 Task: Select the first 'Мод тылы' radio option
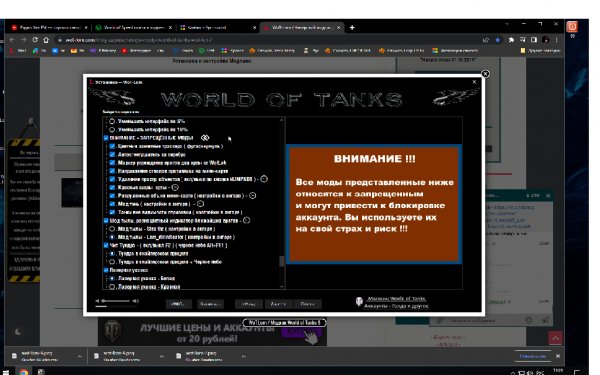[112, 229]
